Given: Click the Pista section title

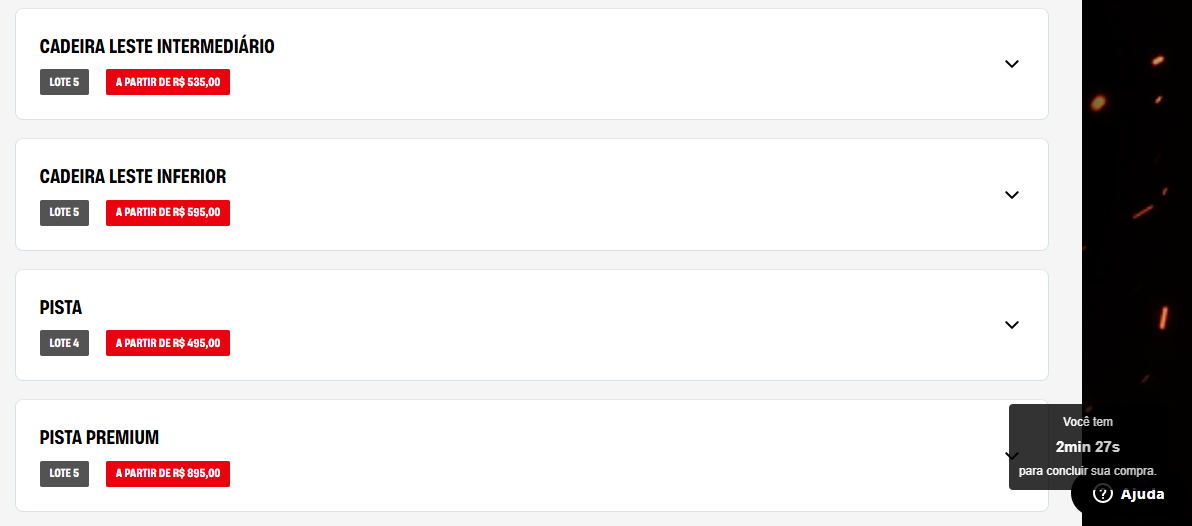Looking at the screenshot, I should (61, 307).
